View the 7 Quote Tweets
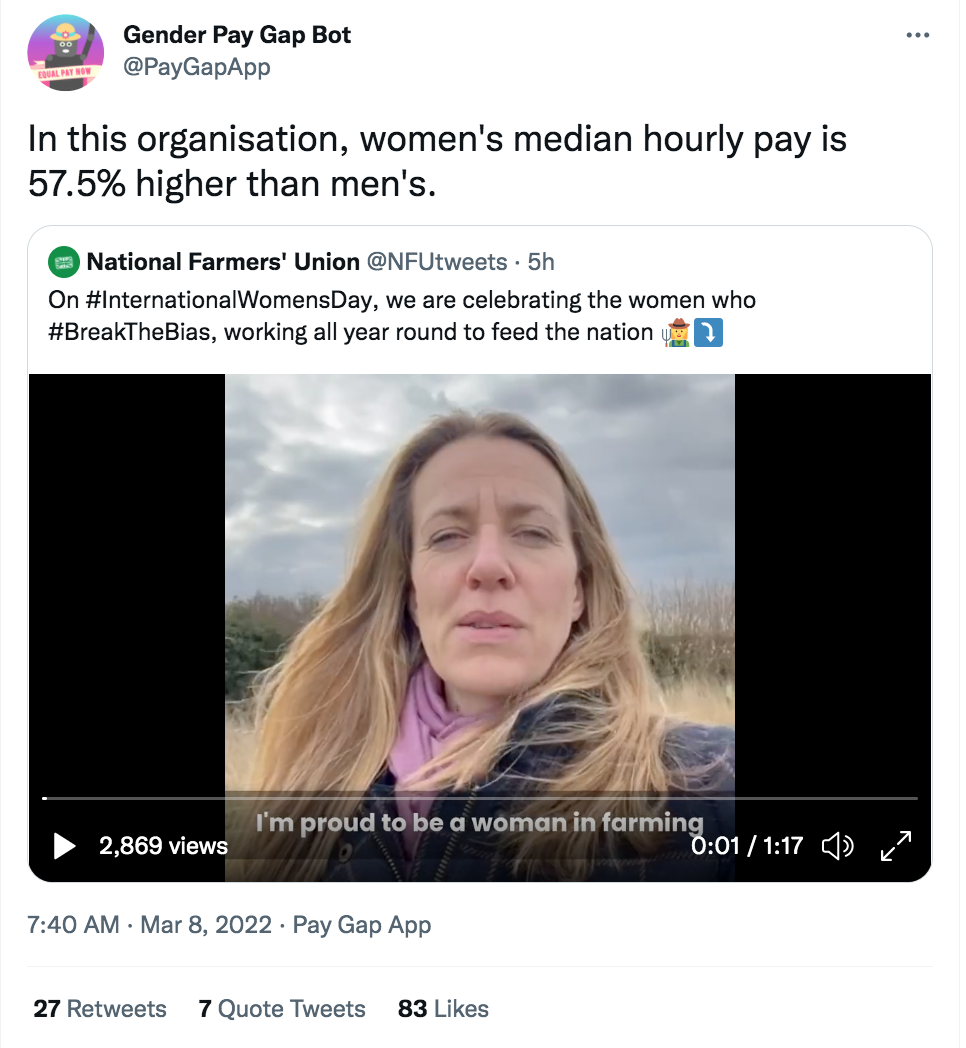The image size is (966, 1048). (282, 1008)
